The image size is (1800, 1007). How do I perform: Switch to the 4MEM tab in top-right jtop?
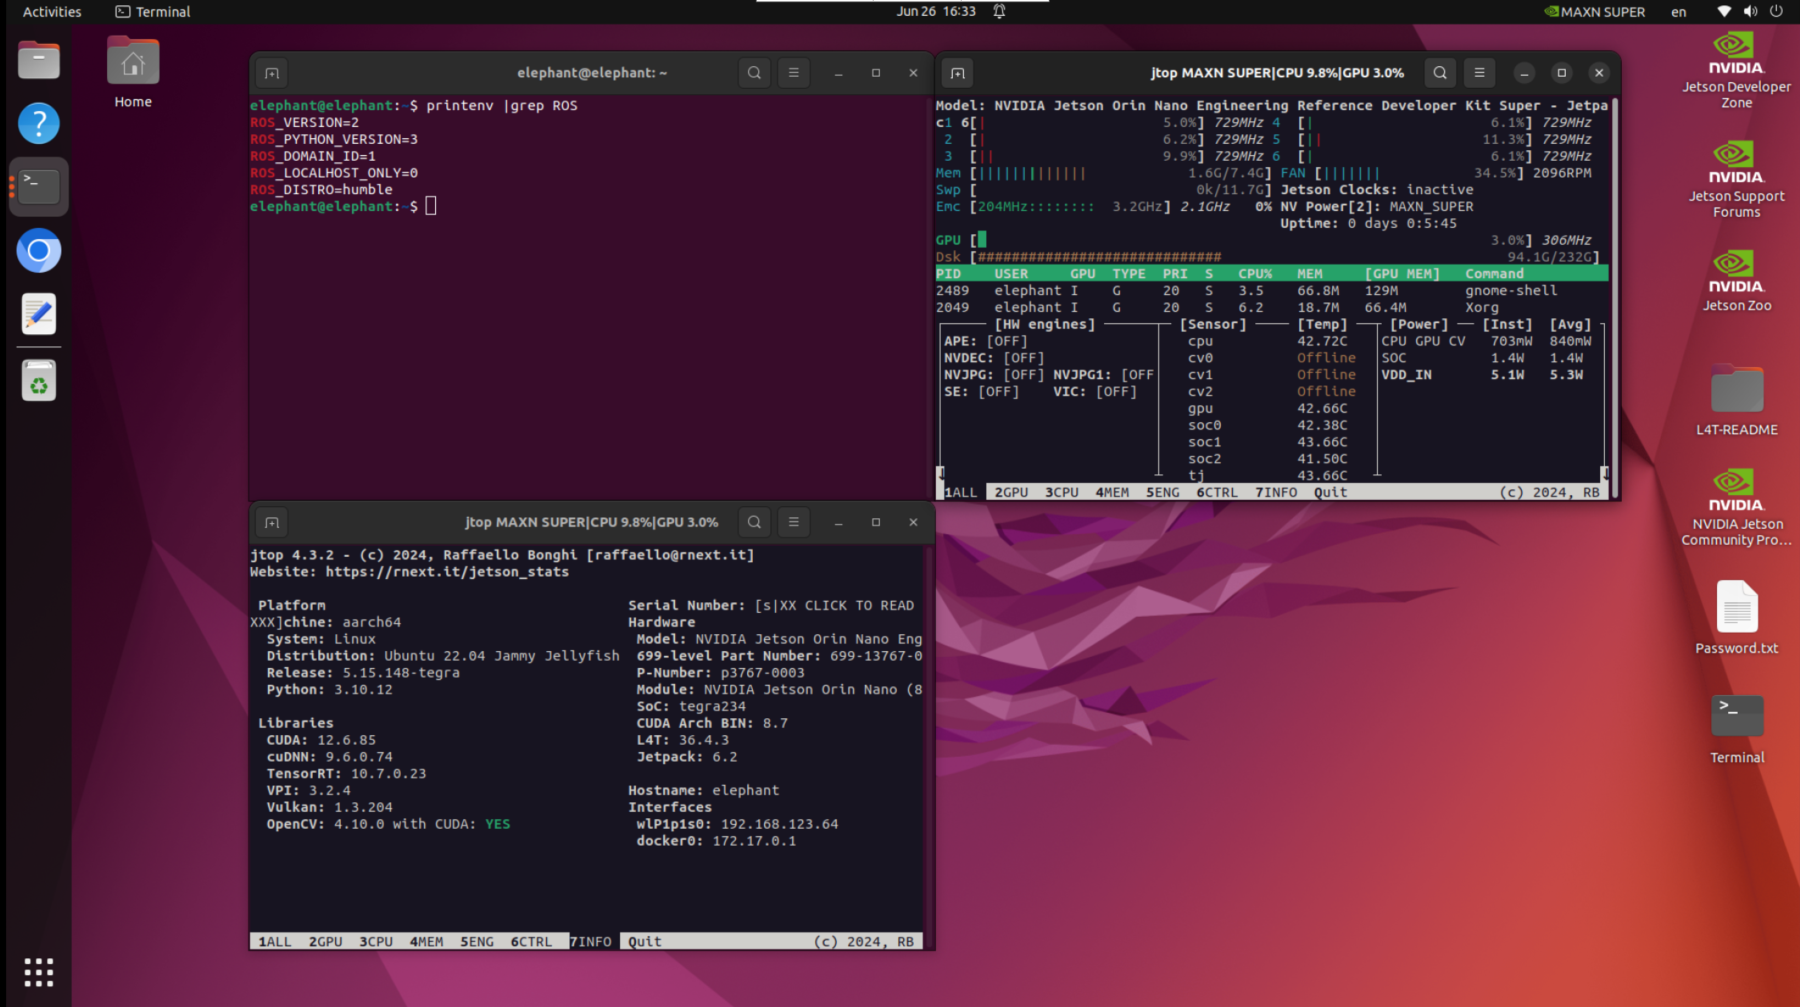click(x=1112, y=492)
